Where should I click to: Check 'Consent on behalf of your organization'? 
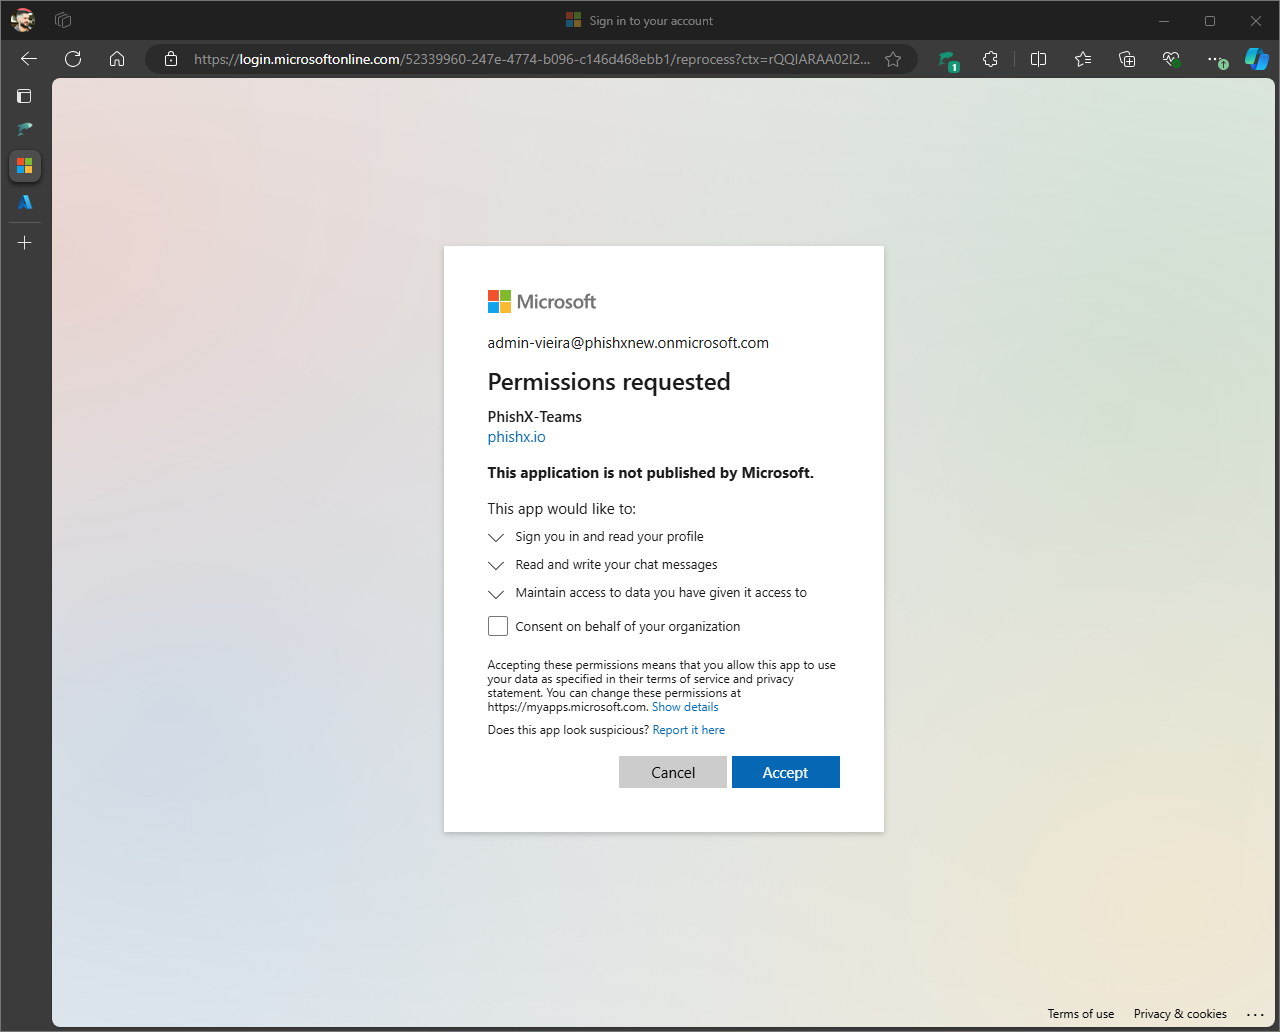point(498,626)
